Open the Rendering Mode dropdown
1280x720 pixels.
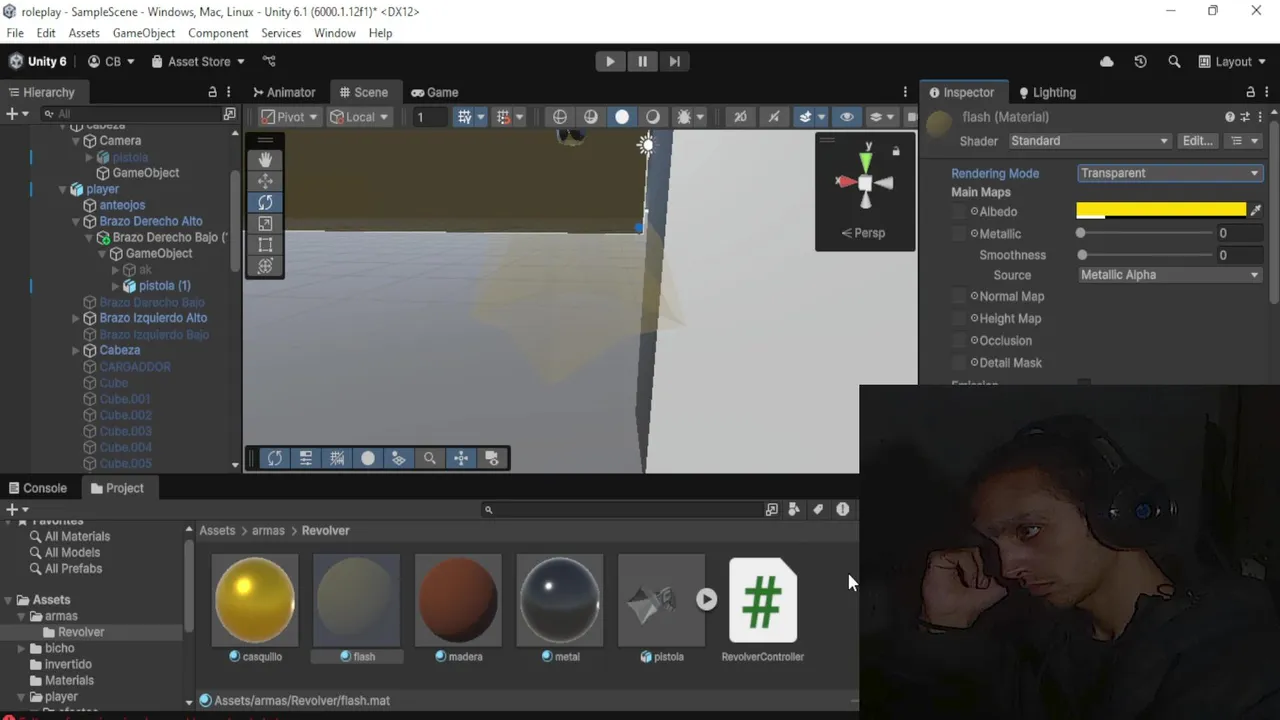pyautogui.click(x=1170, y=173)
